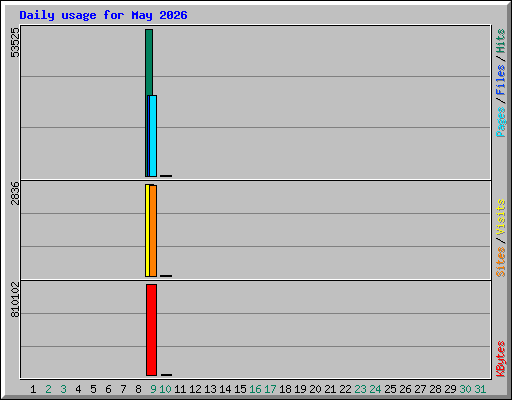Click the orange Sites bar

pos(153,231)
